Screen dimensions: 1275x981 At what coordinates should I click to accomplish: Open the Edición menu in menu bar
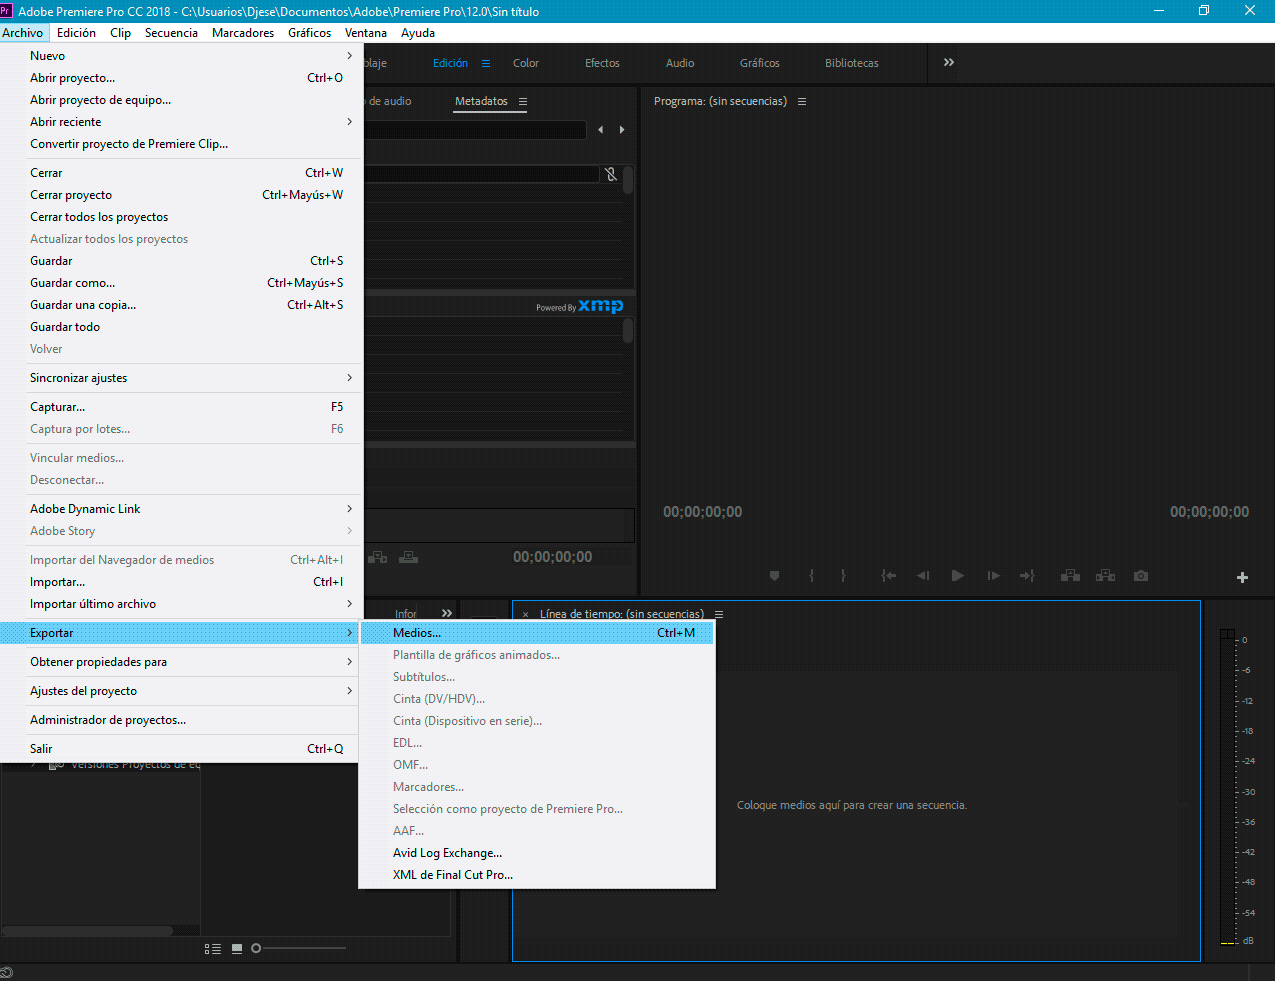77,33
